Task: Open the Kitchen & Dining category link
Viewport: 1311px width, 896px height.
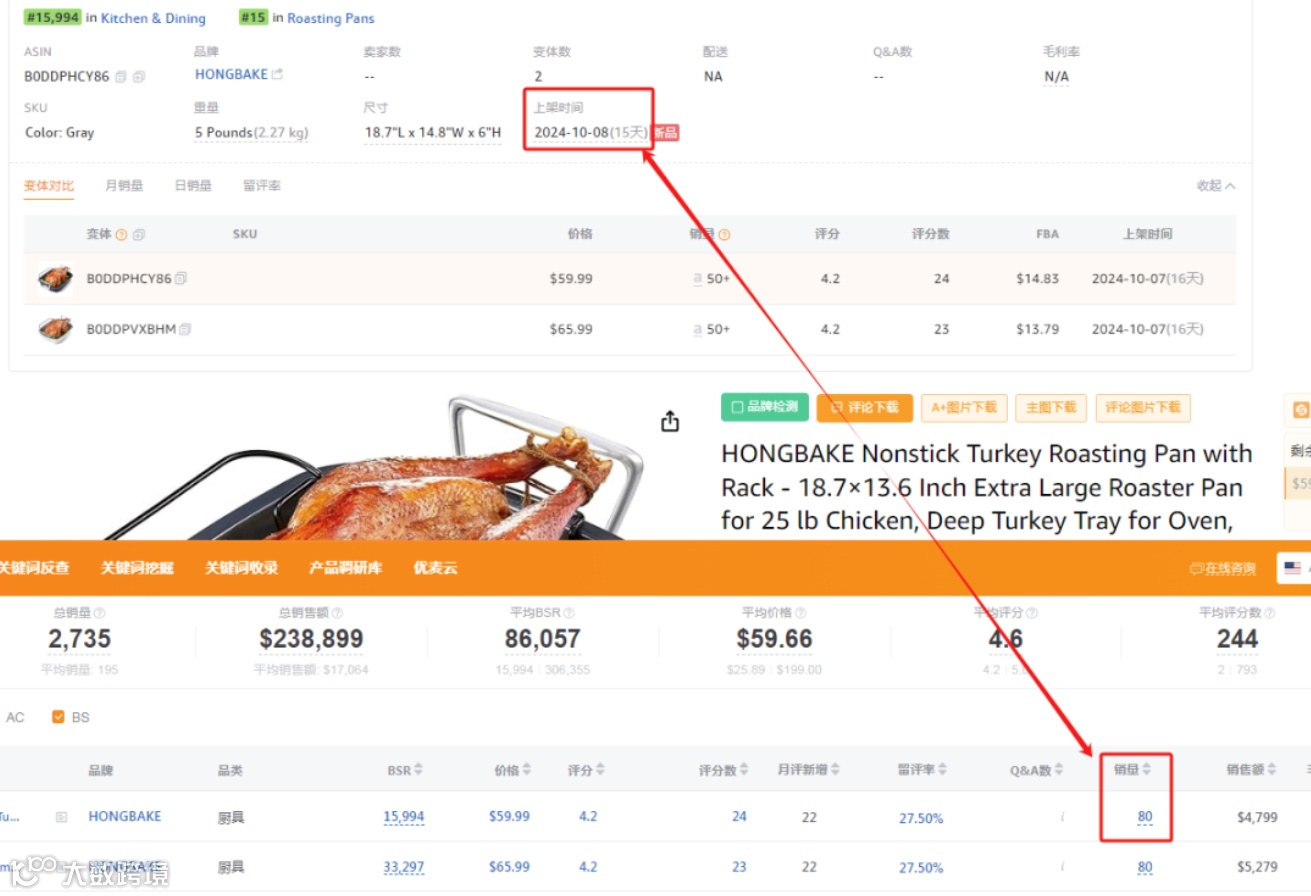Action: 153,18
